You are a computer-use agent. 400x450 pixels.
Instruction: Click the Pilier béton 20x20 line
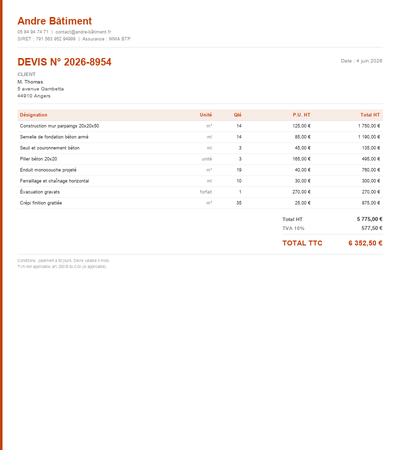(200, 159)
